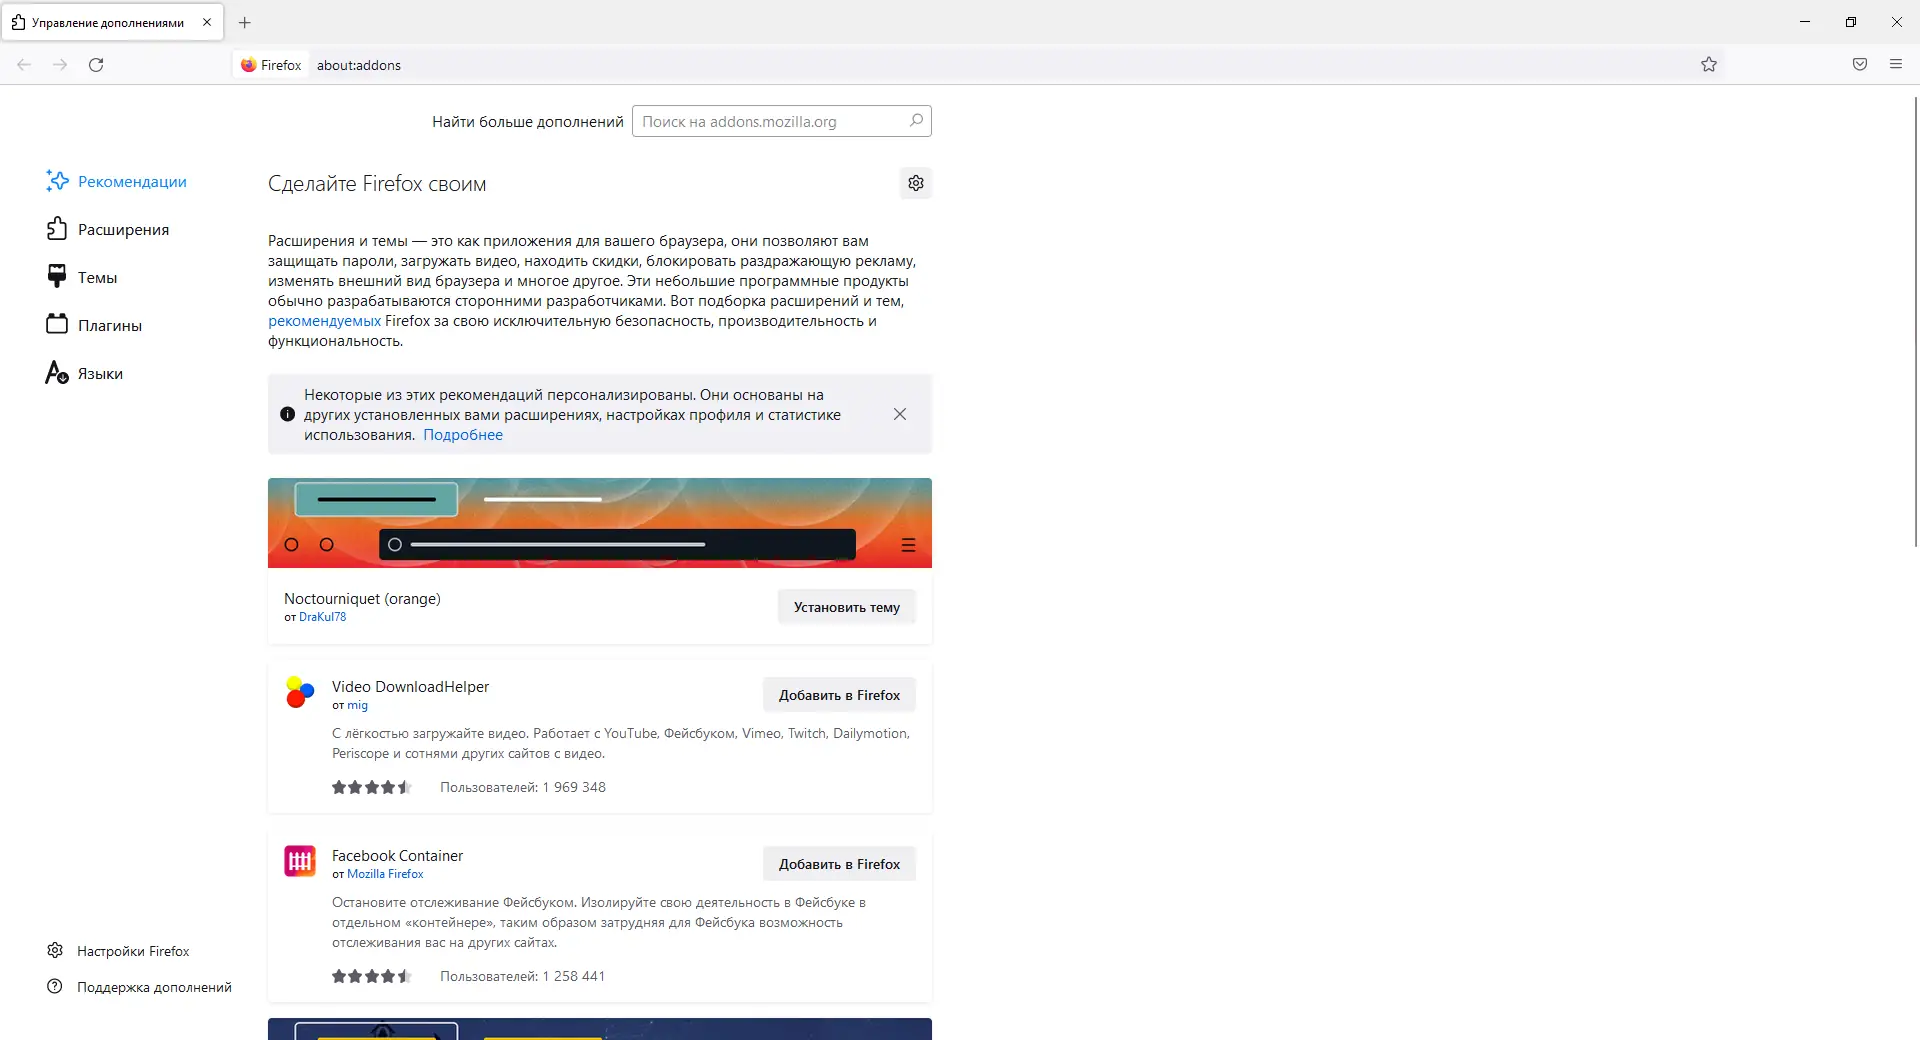Viewport: 1920px width, 1040px height.
Task: Open the Расширения section in sidebar
Action: tap(123, 228)
